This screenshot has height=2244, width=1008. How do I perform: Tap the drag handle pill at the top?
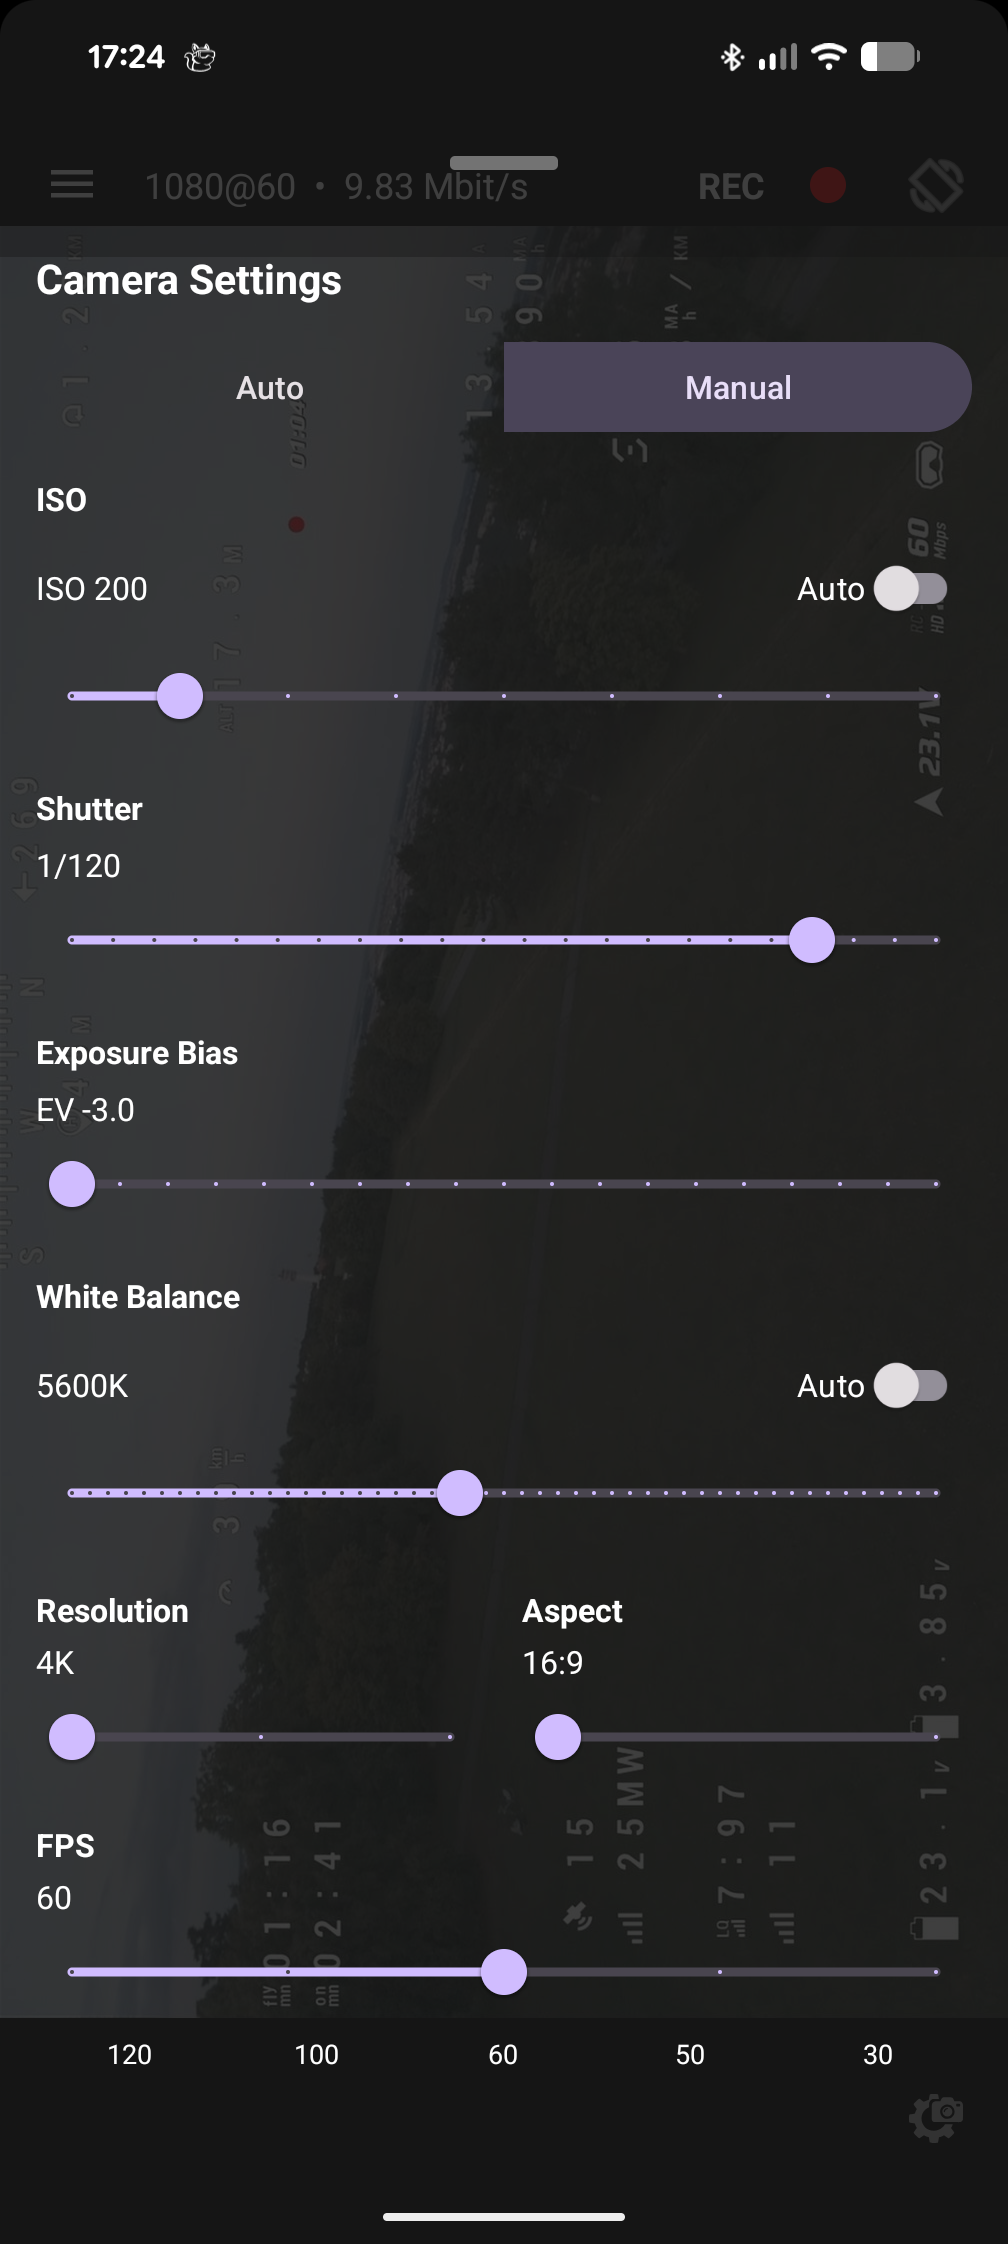pyautogui.click(x=504, y=161)
